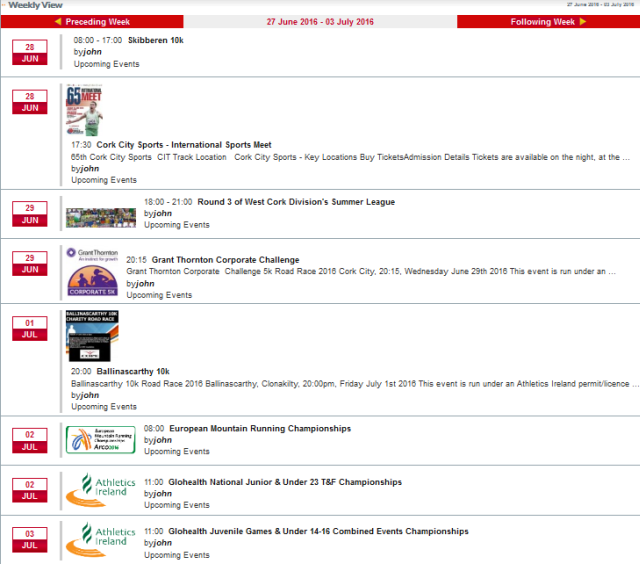This screenshot has height=564, width=640.
Task: Click the Ballinascarthy 10k charity race poster
Action: pos(92,336)
